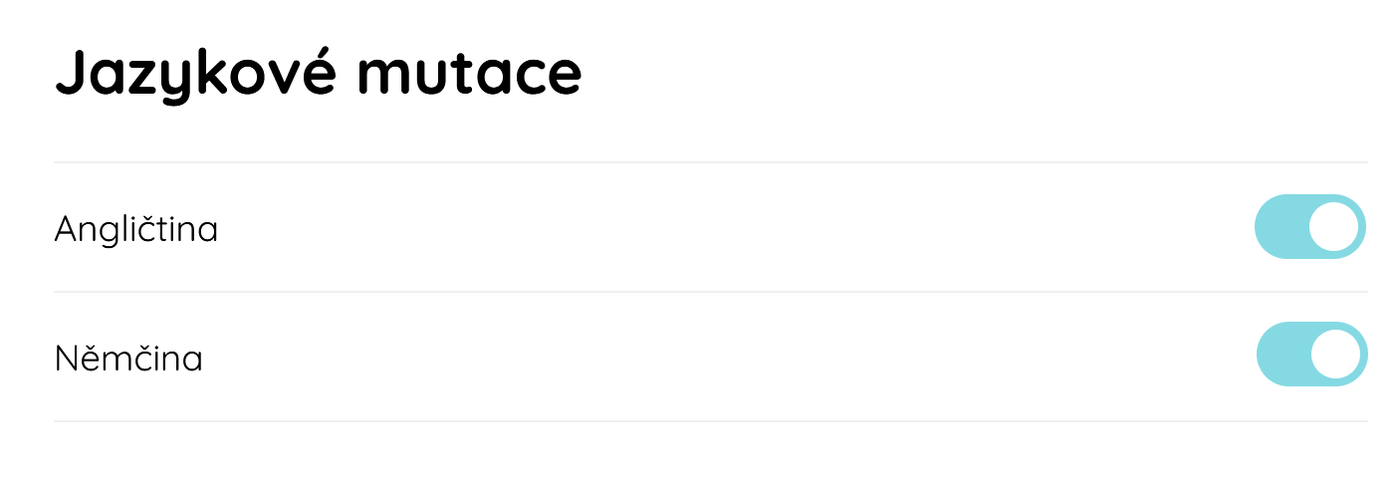This screenshot has width=1400, height=501.
Task: Switch off the second language toggle
Action: pyautogui.click(x=1311, y=354)
